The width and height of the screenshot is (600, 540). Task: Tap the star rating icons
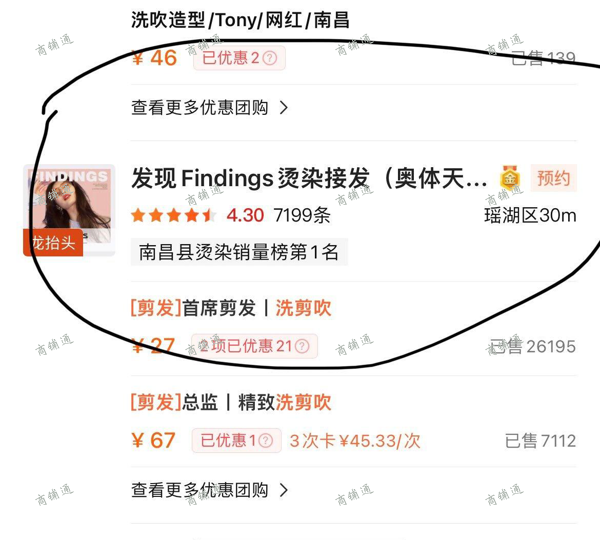click(174, 215)
